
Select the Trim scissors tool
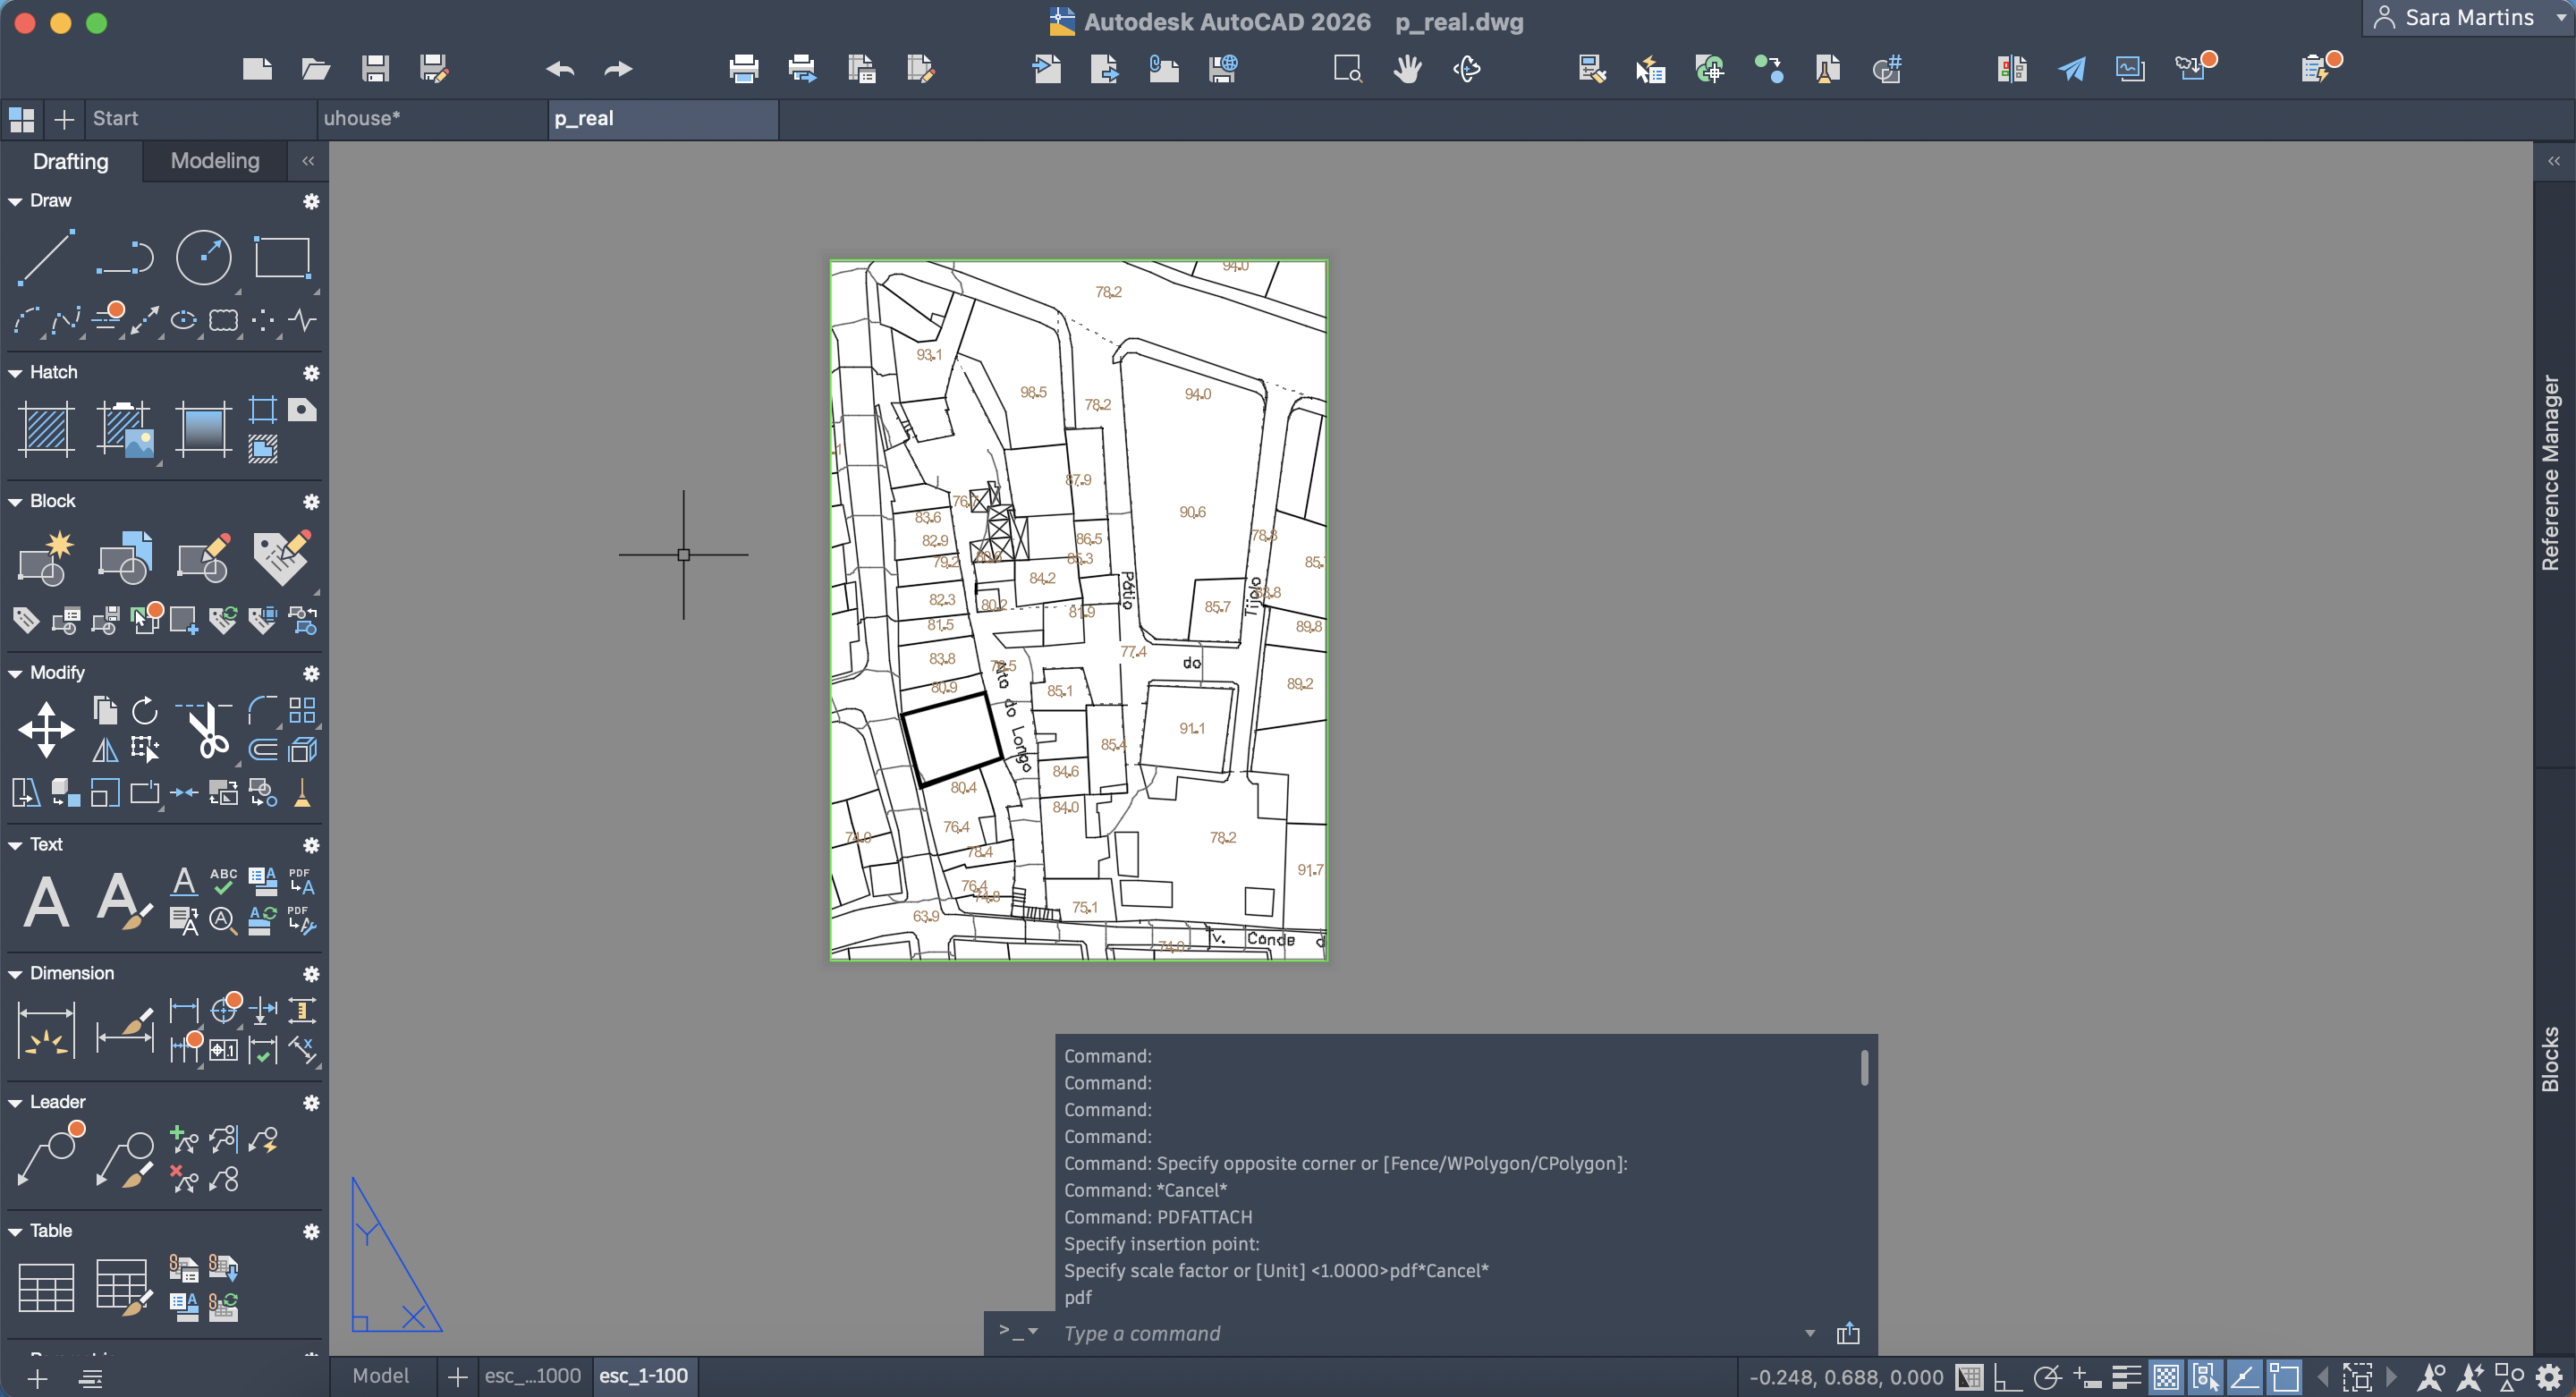pos(208,731)
